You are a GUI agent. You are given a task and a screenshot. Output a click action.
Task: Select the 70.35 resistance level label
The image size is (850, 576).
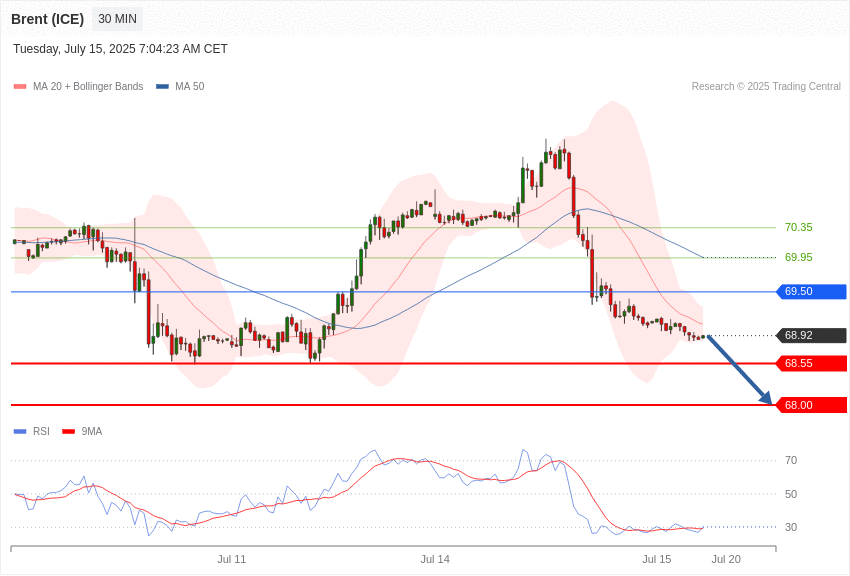[x=799, y=228]
